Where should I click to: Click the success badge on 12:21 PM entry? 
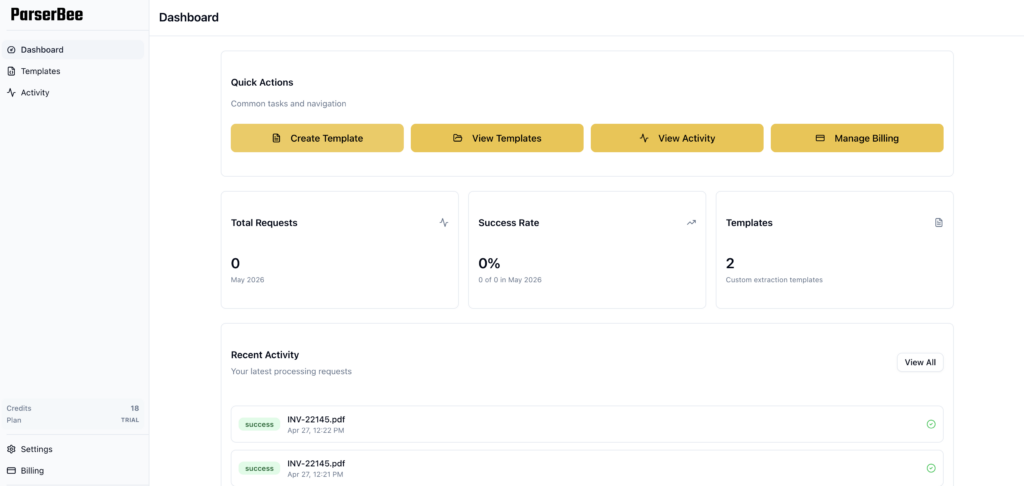point(259,468)
